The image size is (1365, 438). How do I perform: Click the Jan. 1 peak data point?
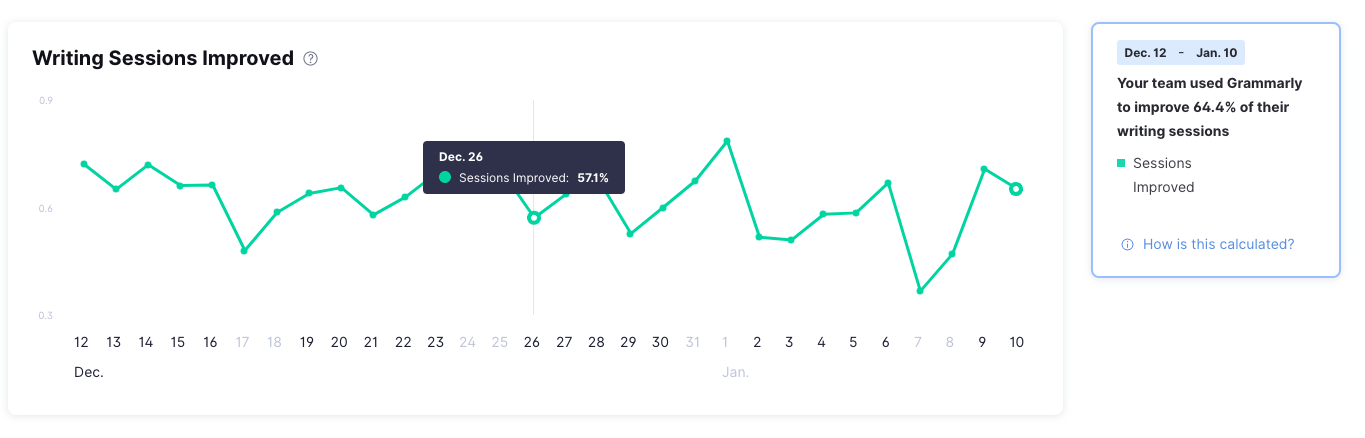pyautogui.click(x=727, y=141)
